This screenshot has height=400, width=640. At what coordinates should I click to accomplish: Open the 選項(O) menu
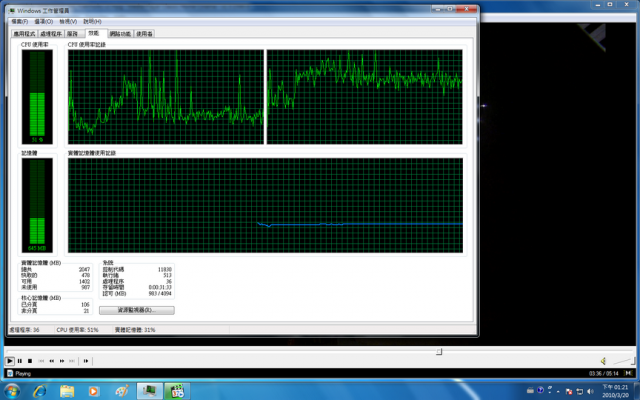[x=44, y=21]
